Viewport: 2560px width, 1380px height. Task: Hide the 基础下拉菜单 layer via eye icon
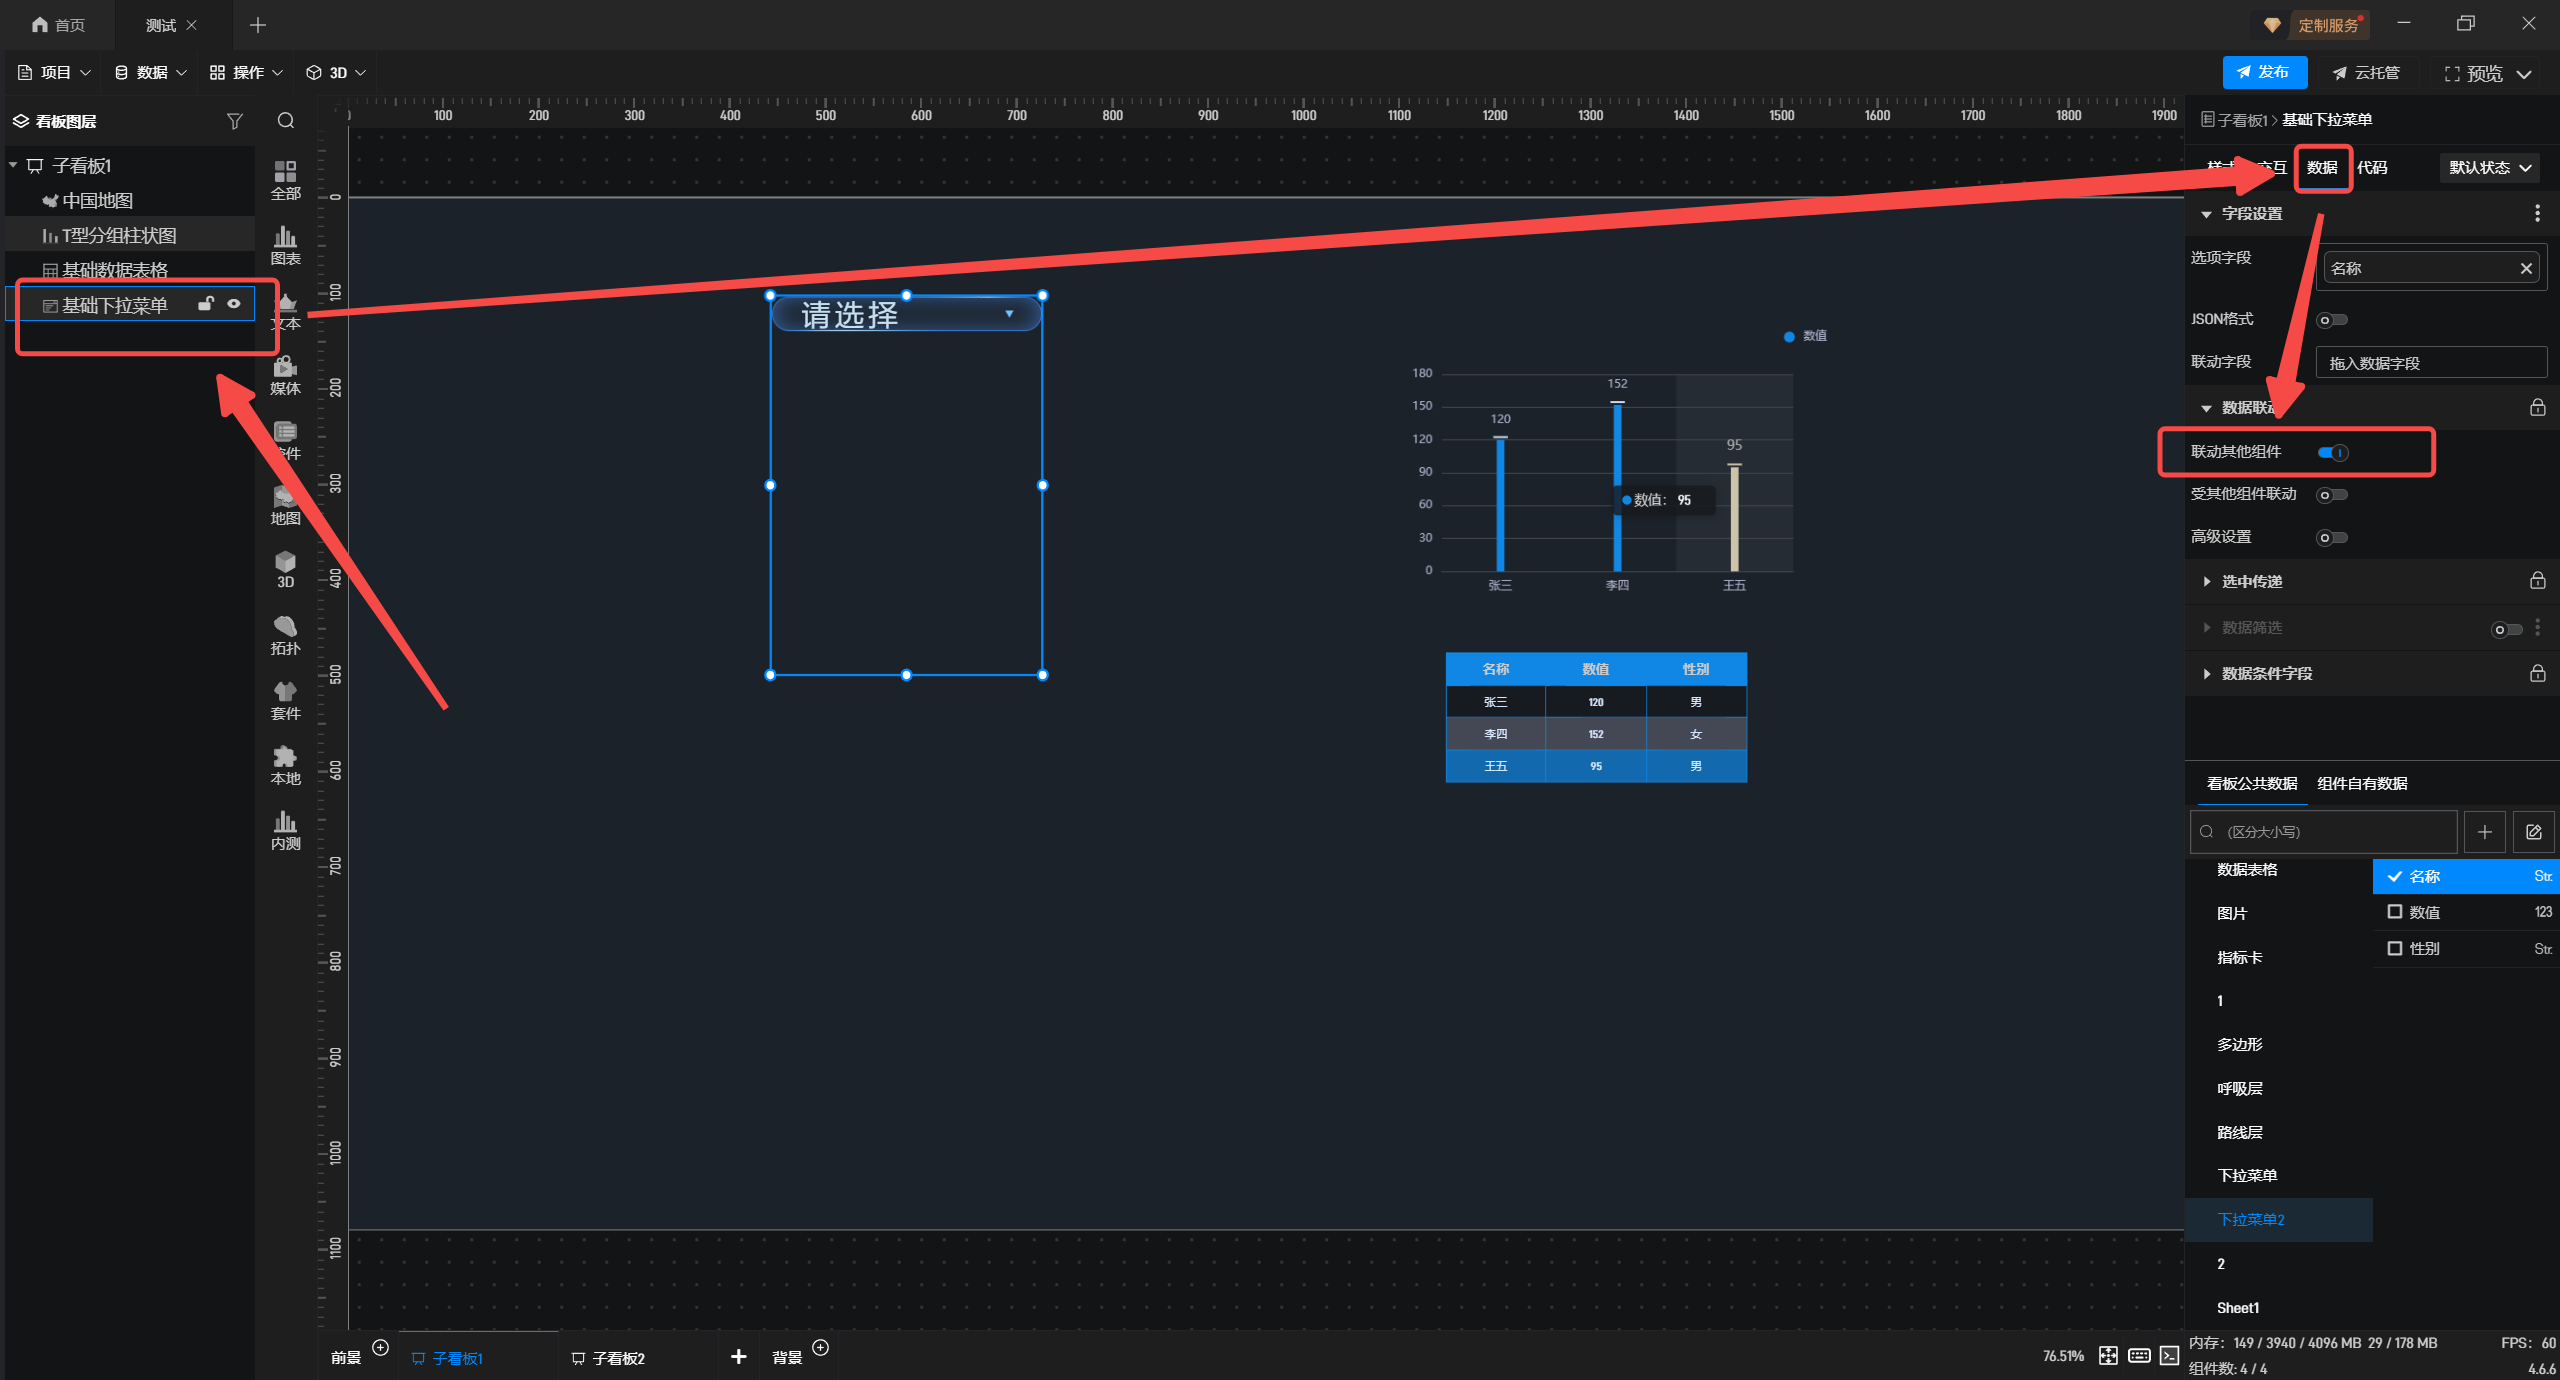pos(234,304)
